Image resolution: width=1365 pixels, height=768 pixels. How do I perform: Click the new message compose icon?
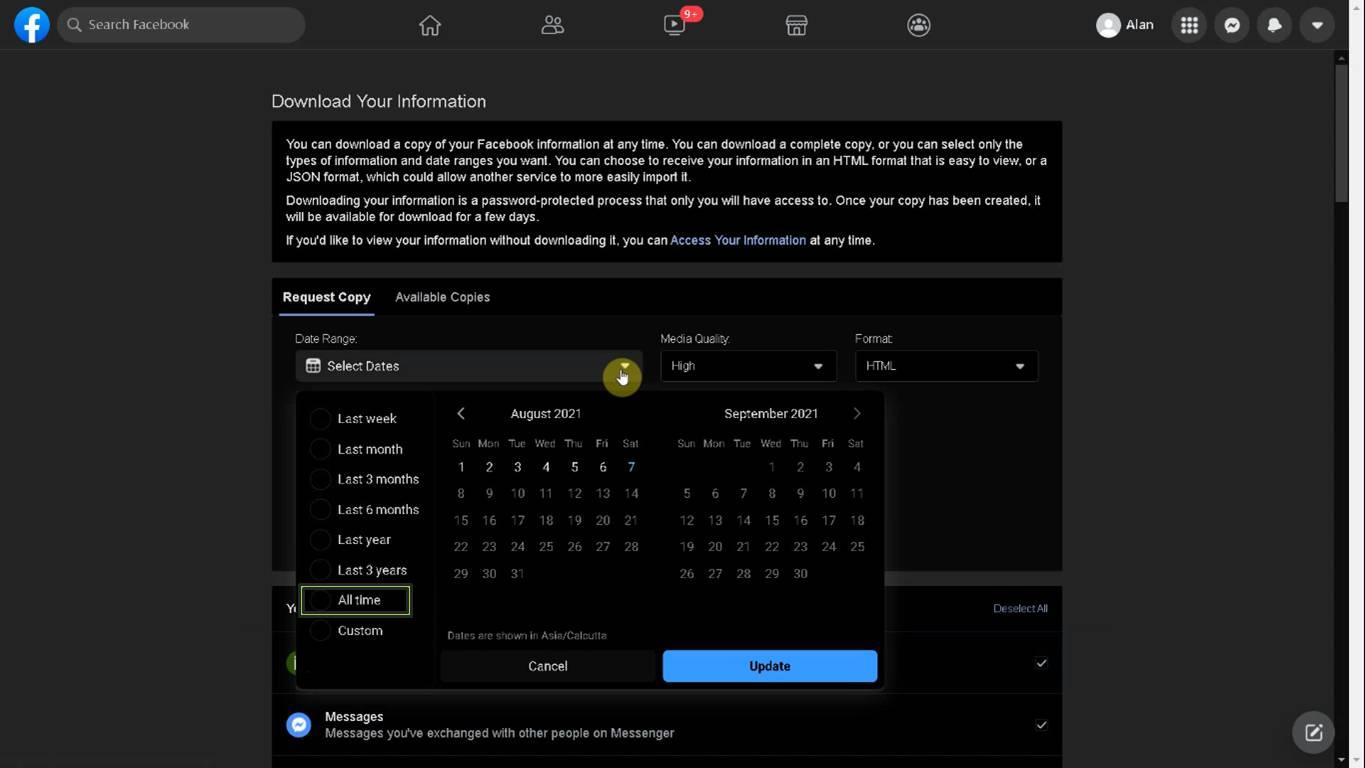[1314, 733]
